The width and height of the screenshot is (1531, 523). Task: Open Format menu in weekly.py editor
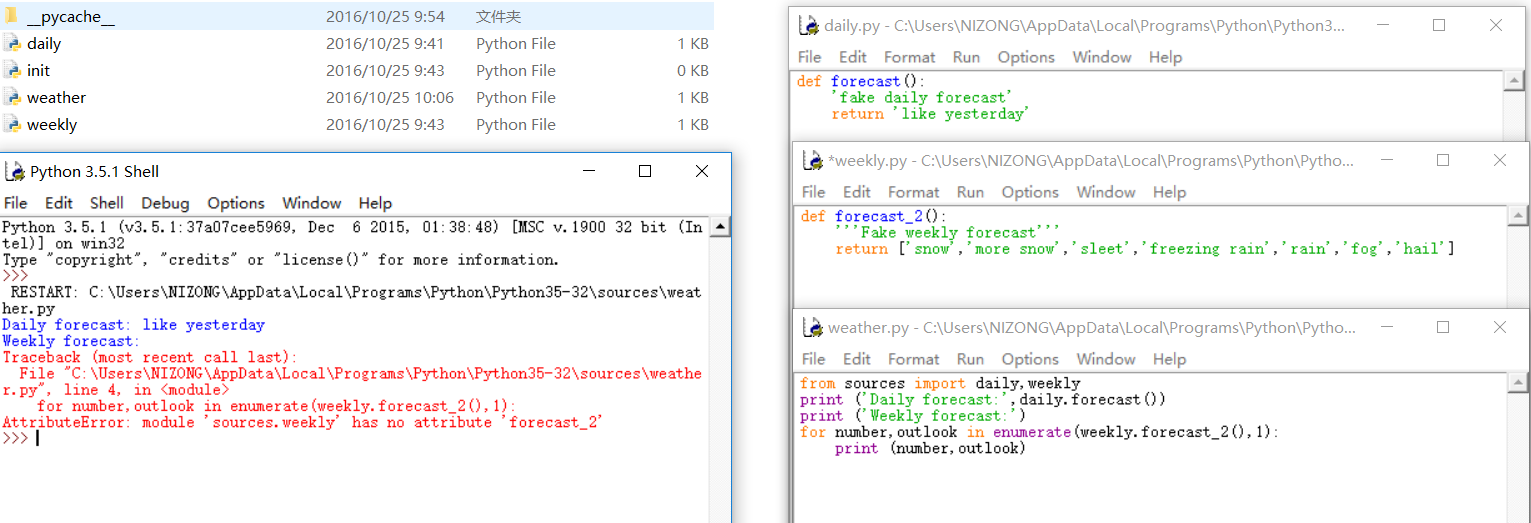(x=913, y=192)
